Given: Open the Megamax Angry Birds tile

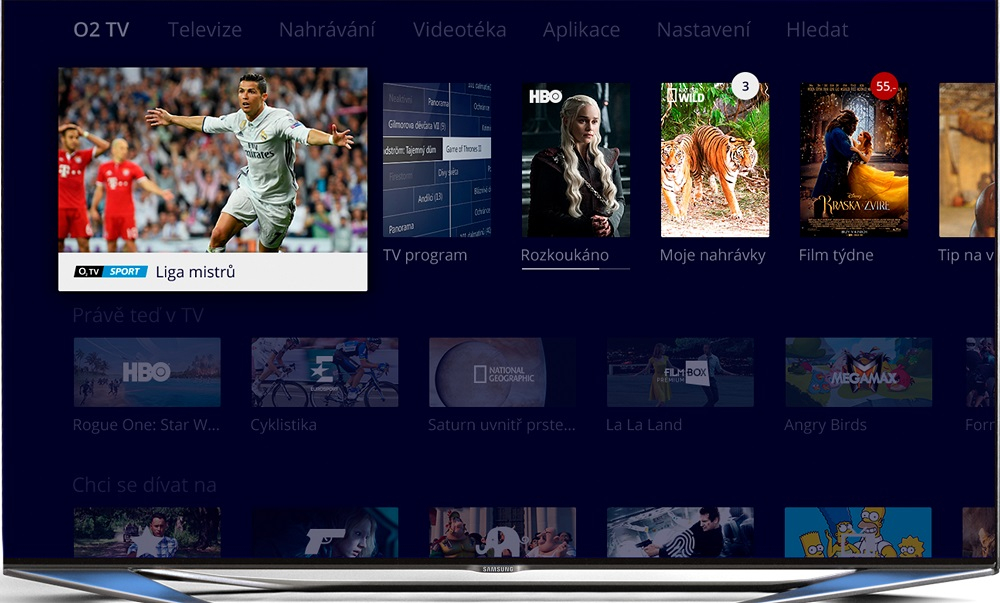Looking at the screenshot, I should 858,372.
